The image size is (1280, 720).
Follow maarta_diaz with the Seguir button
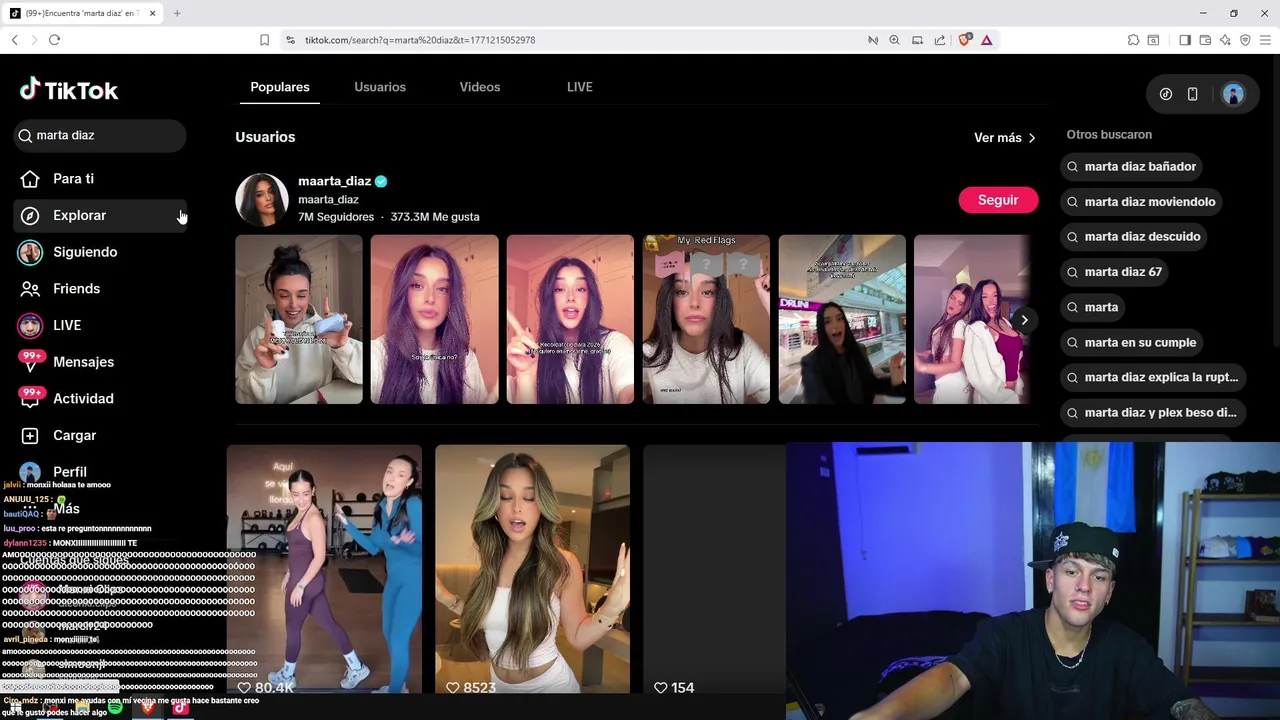click(x=998, y=200)
